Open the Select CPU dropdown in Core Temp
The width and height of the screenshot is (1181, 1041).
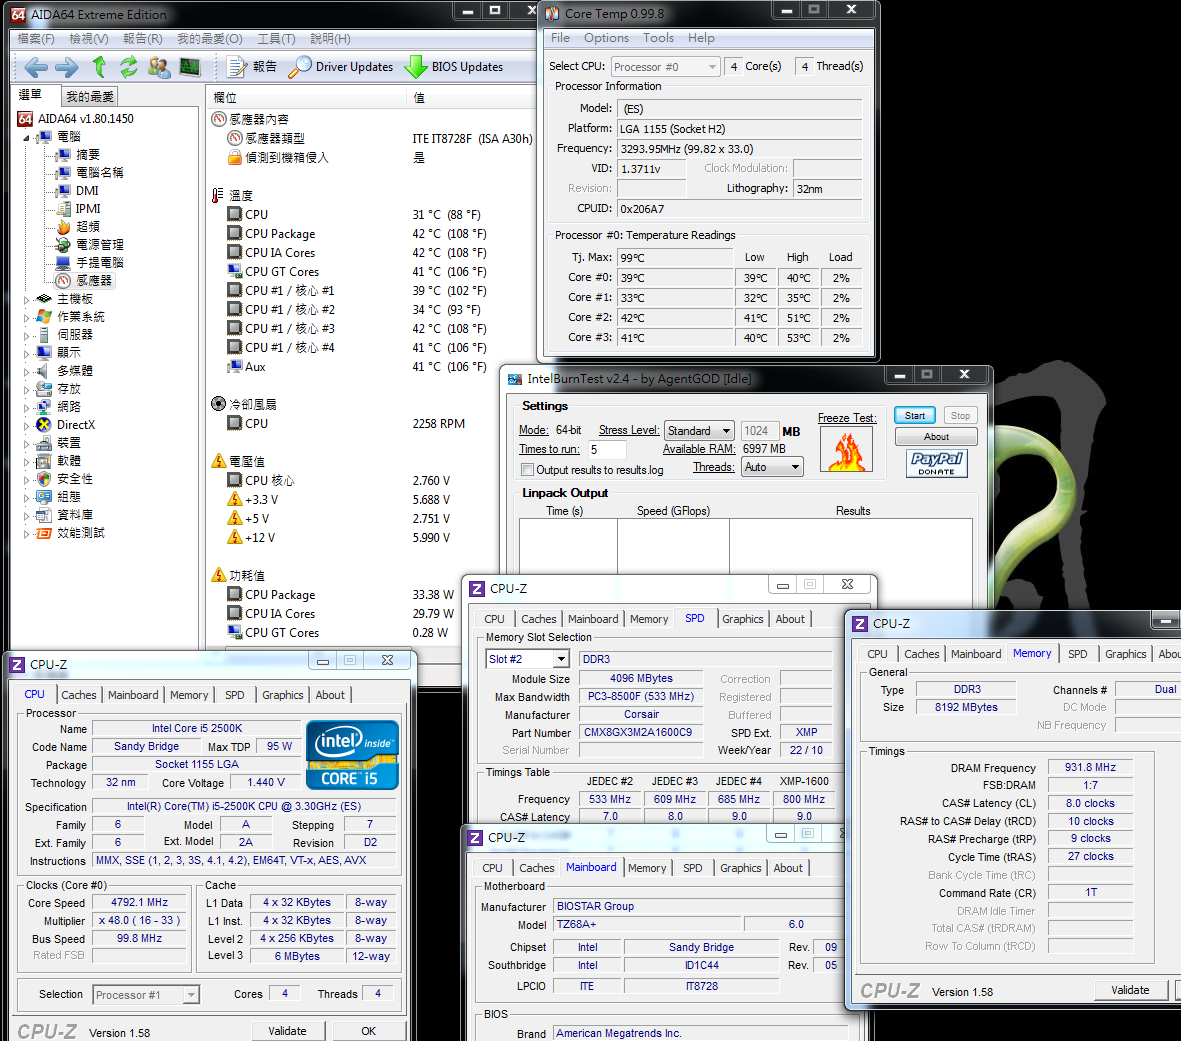(x=666, y=67)
